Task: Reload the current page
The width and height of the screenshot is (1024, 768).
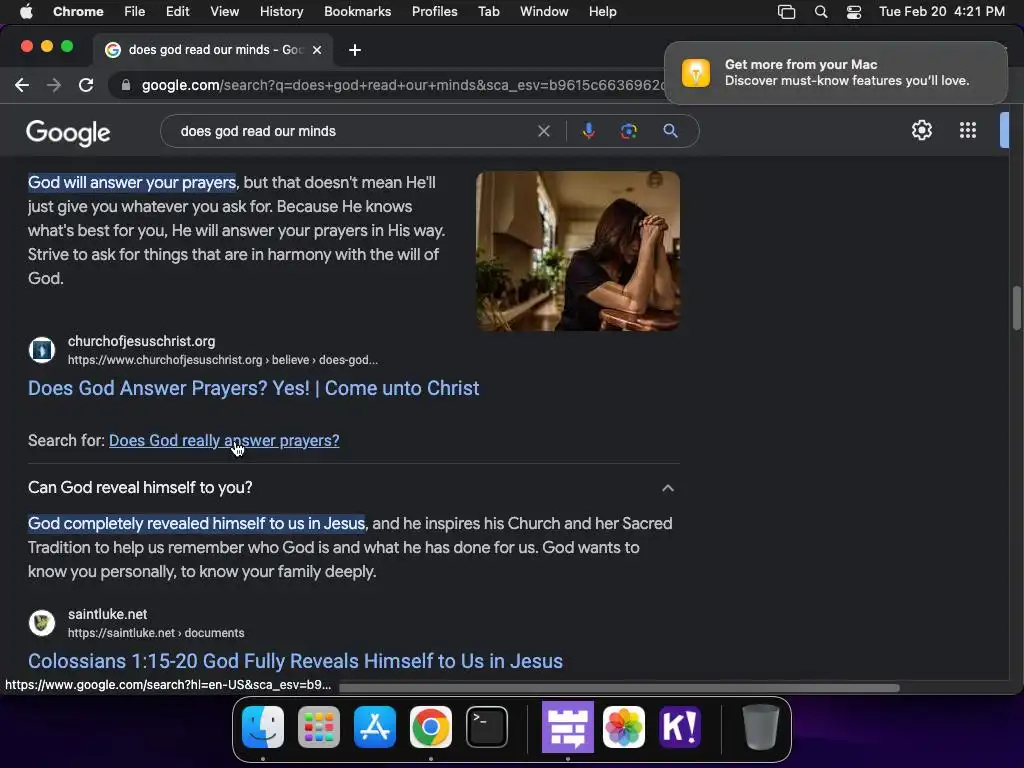Action: tap(86, 85)
